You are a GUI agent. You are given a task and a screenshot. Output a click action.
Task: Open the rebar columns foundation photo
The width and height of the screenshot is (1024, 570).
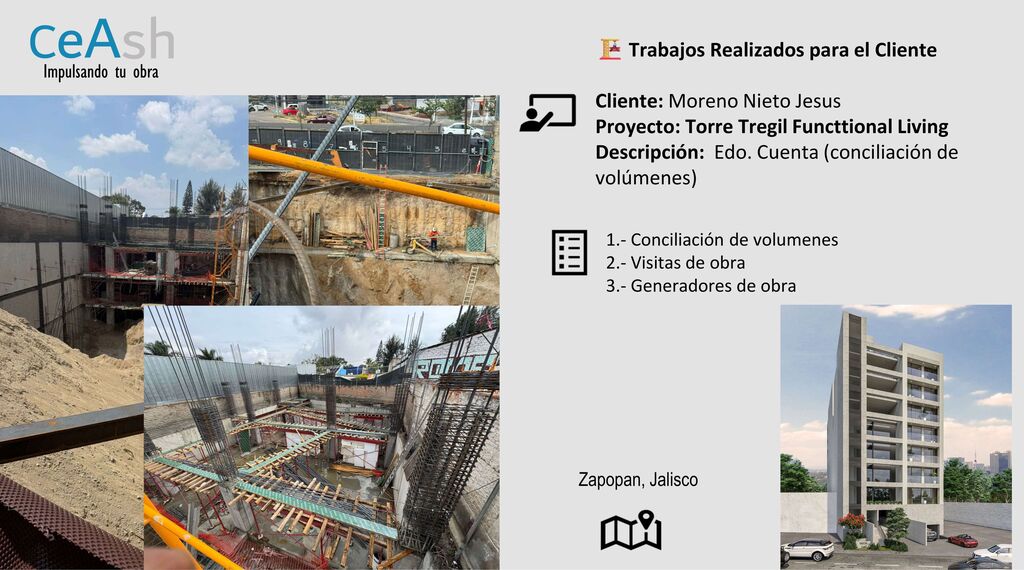(320, 440)
